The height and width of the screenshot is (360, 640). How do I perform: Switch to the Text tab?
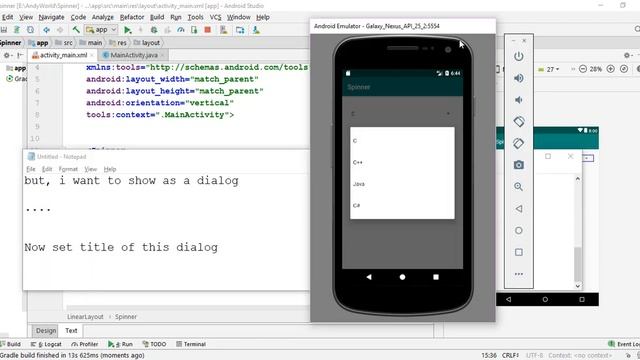(71, 331)
